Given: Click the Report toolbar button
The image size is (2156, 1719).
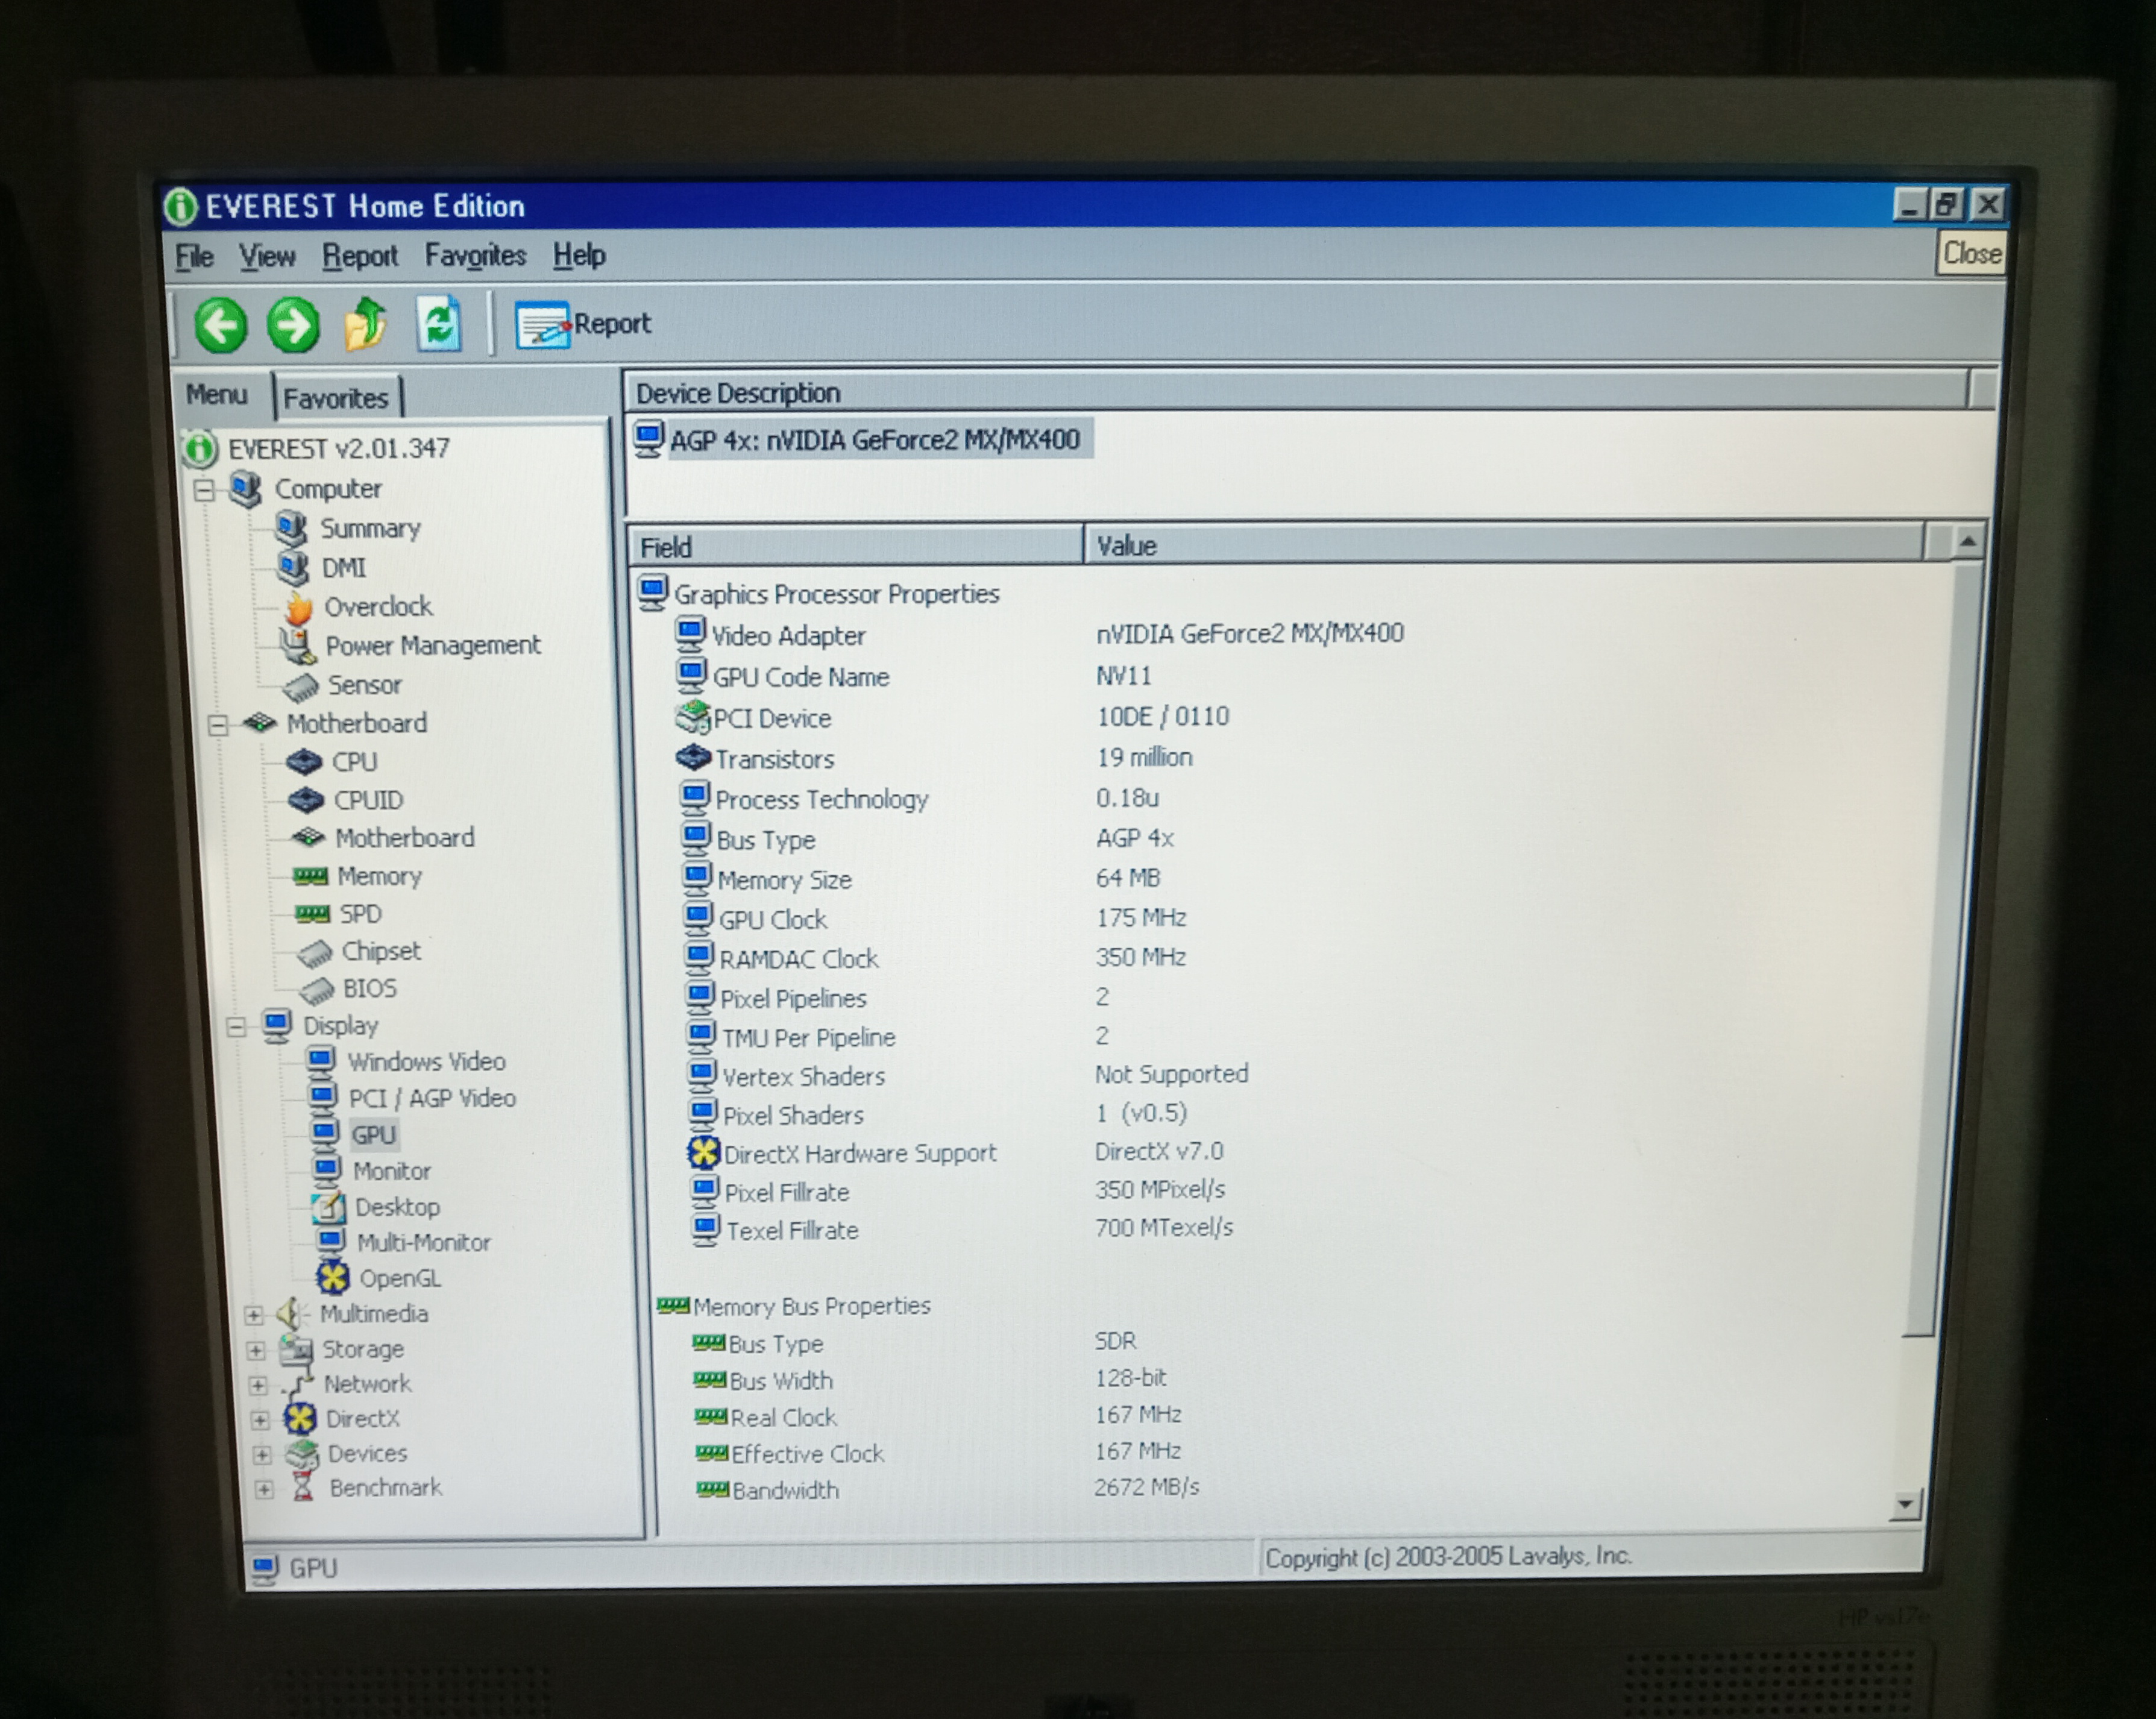Looking at the screenshot, I should pyautogui.click(x=584, y=324).
